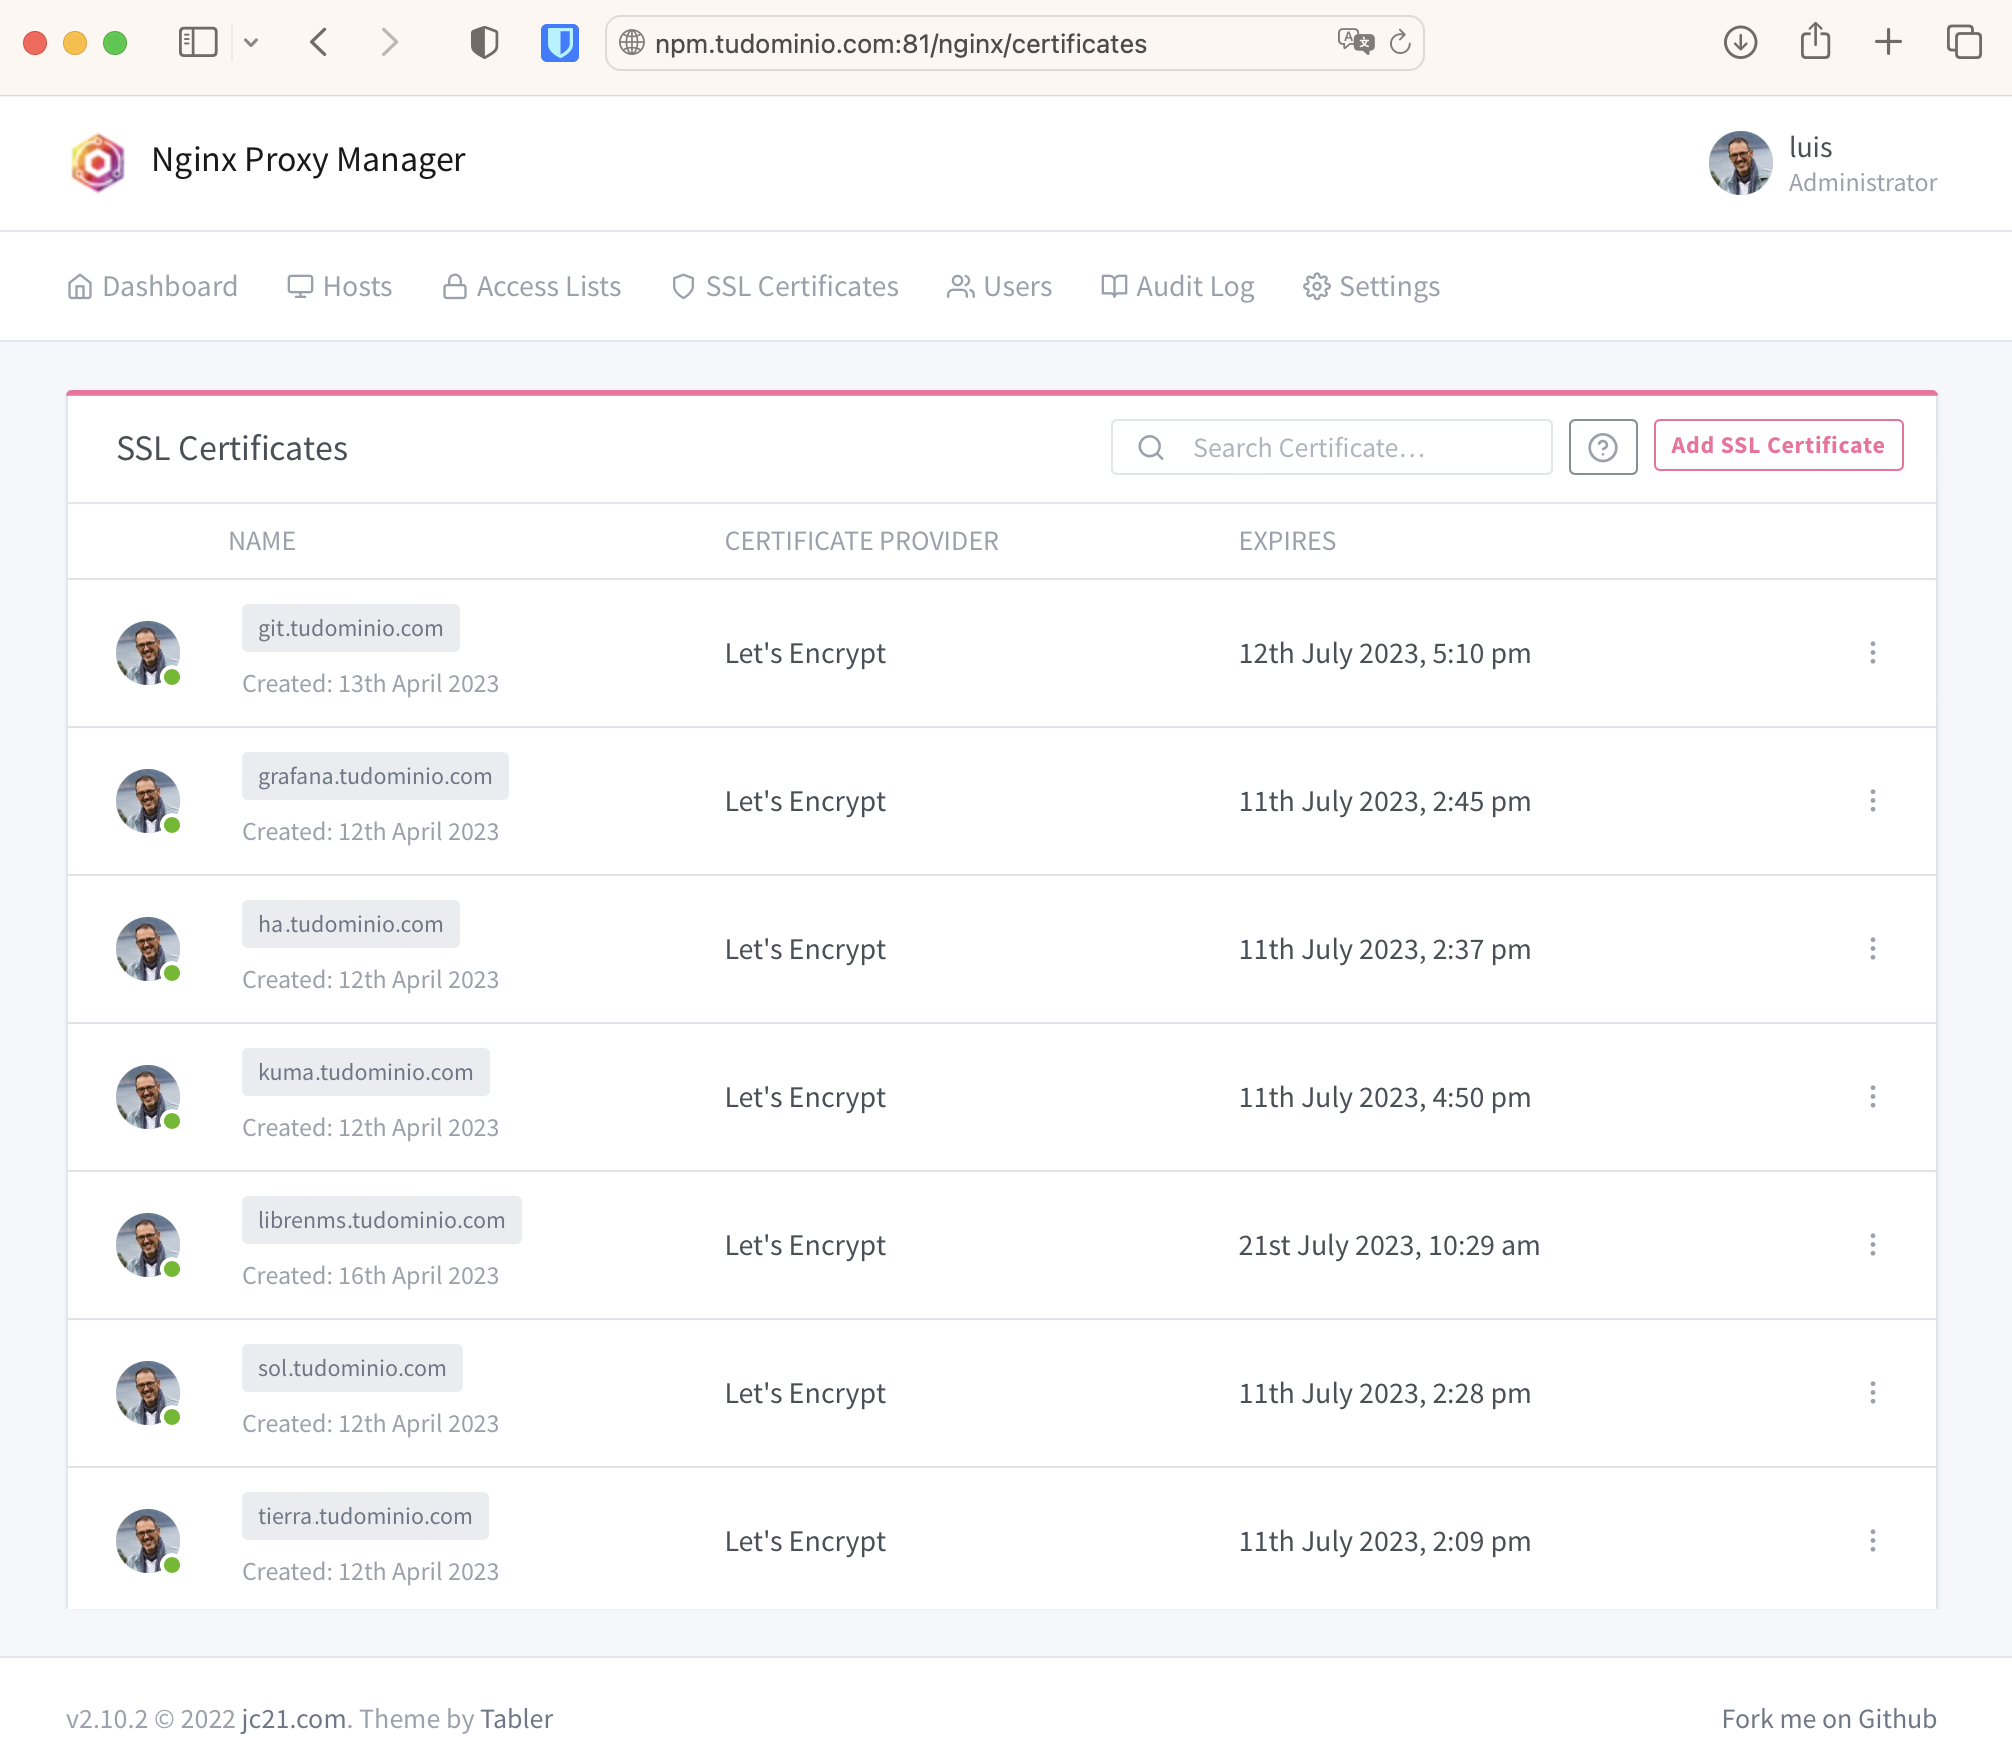Click the sol.tudominio.com domain tag
Screen dimensions: 2012x1762
click(x=352, y=1368)
